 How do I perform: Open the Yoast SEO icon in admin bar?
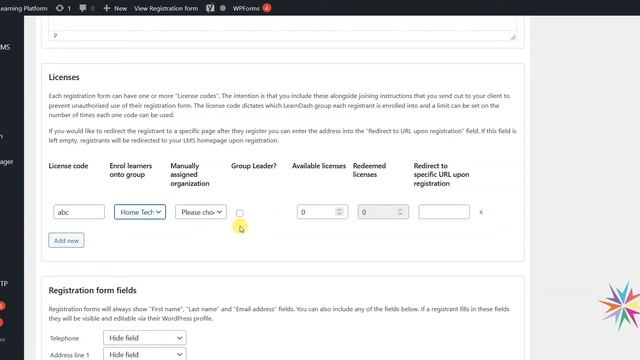coord(210,8)
